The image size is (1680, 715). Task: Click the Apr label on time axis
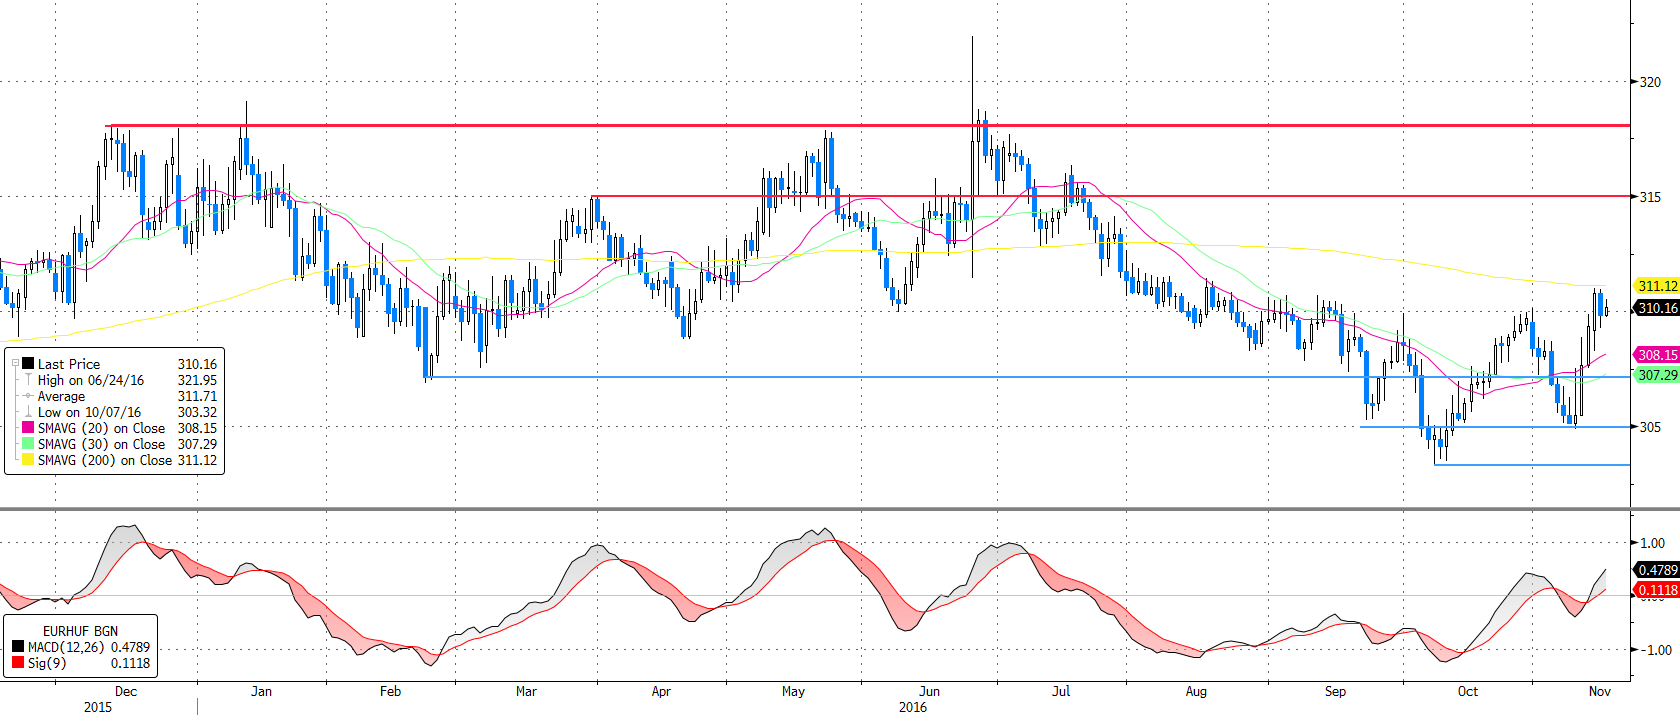point(661,691)
